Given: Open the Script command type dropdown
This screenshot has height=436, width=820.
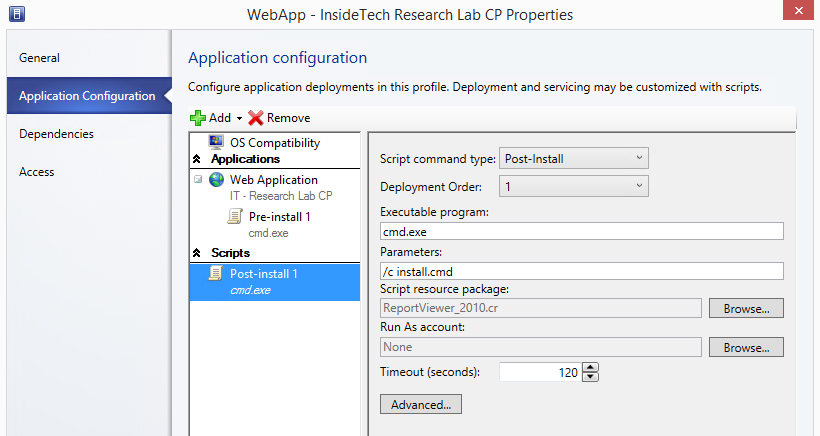Looking at the screenshot, I should pos(574,158).
